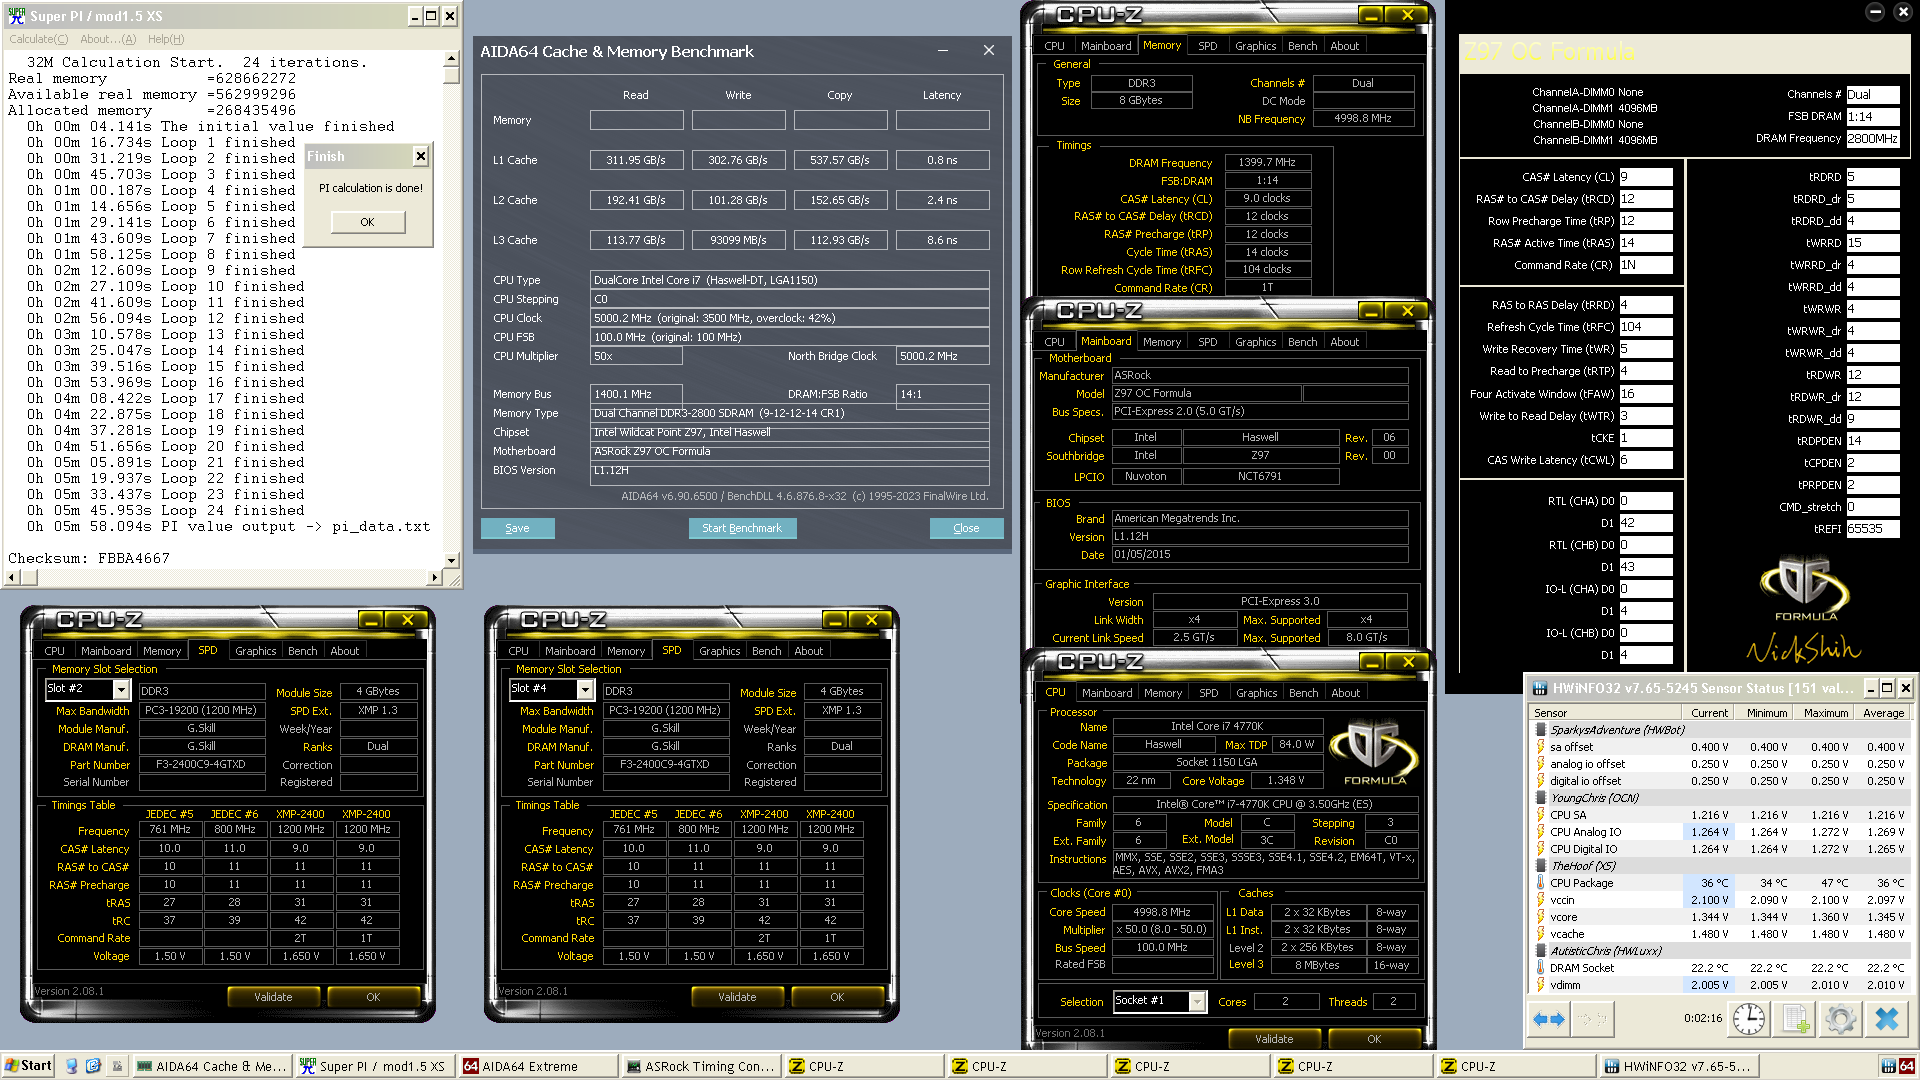
Task: Open Calculate menu in Super PI
Action: (39, 39)
